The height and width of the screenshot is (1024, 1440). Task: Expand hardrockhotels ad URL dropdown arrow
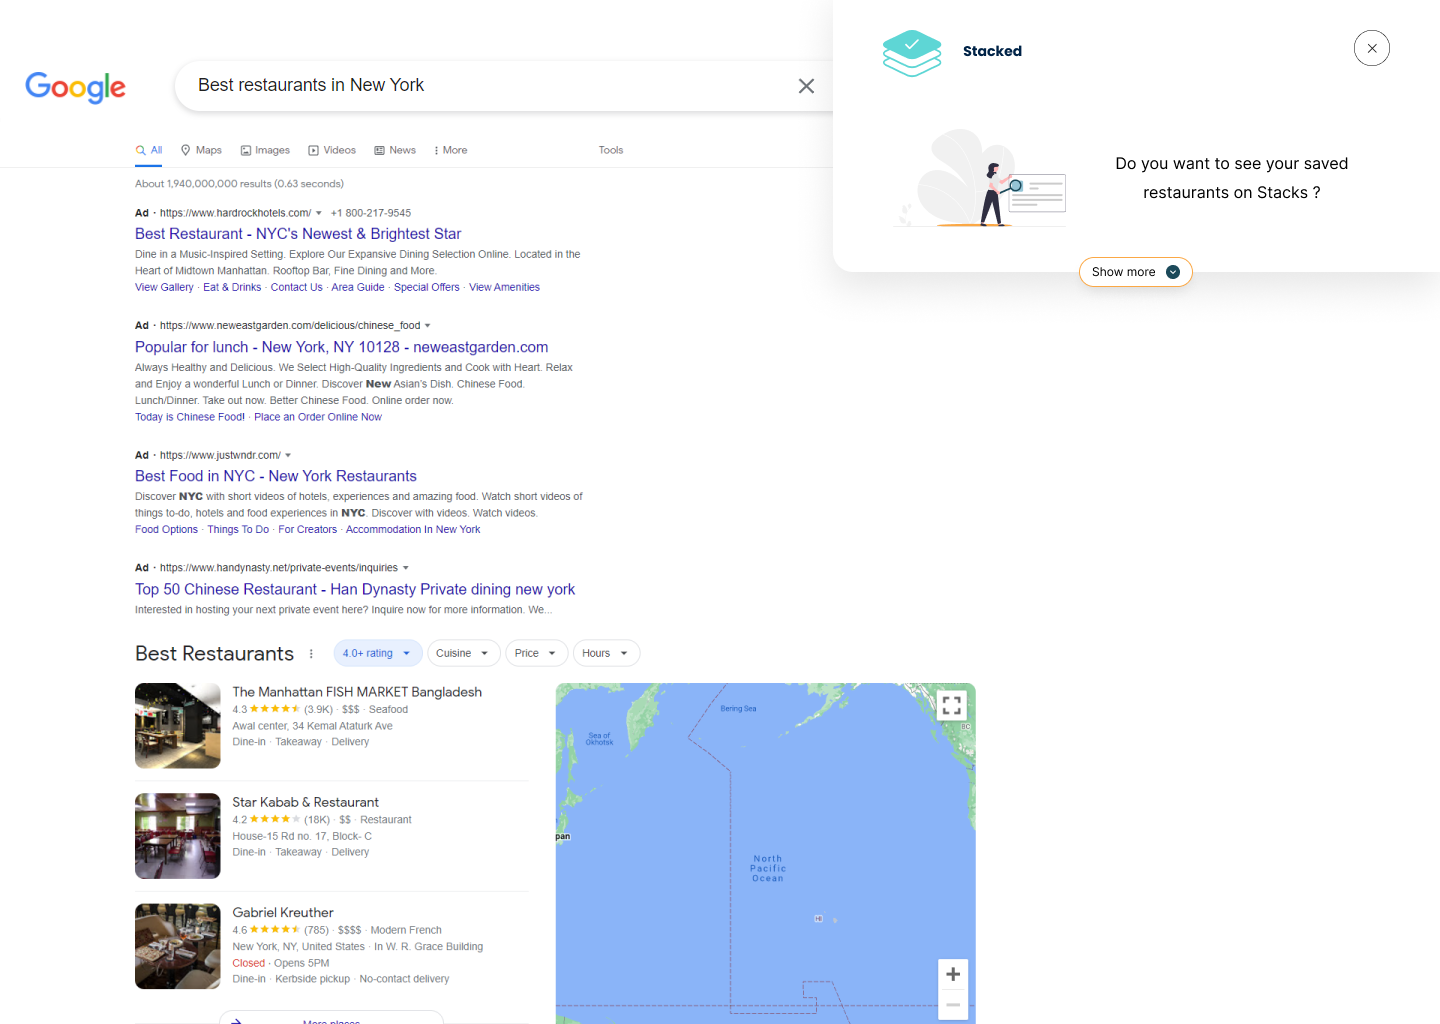click(x=319, y=213)
